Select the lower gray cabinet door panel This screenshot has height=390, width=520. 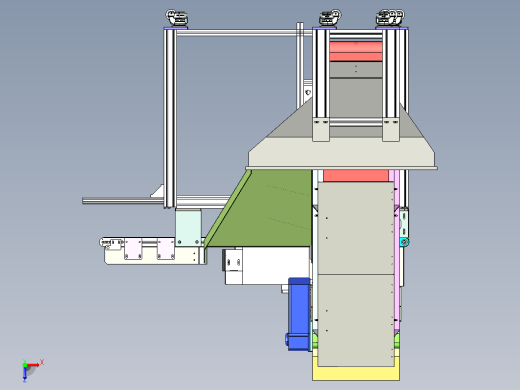(356, 320)
